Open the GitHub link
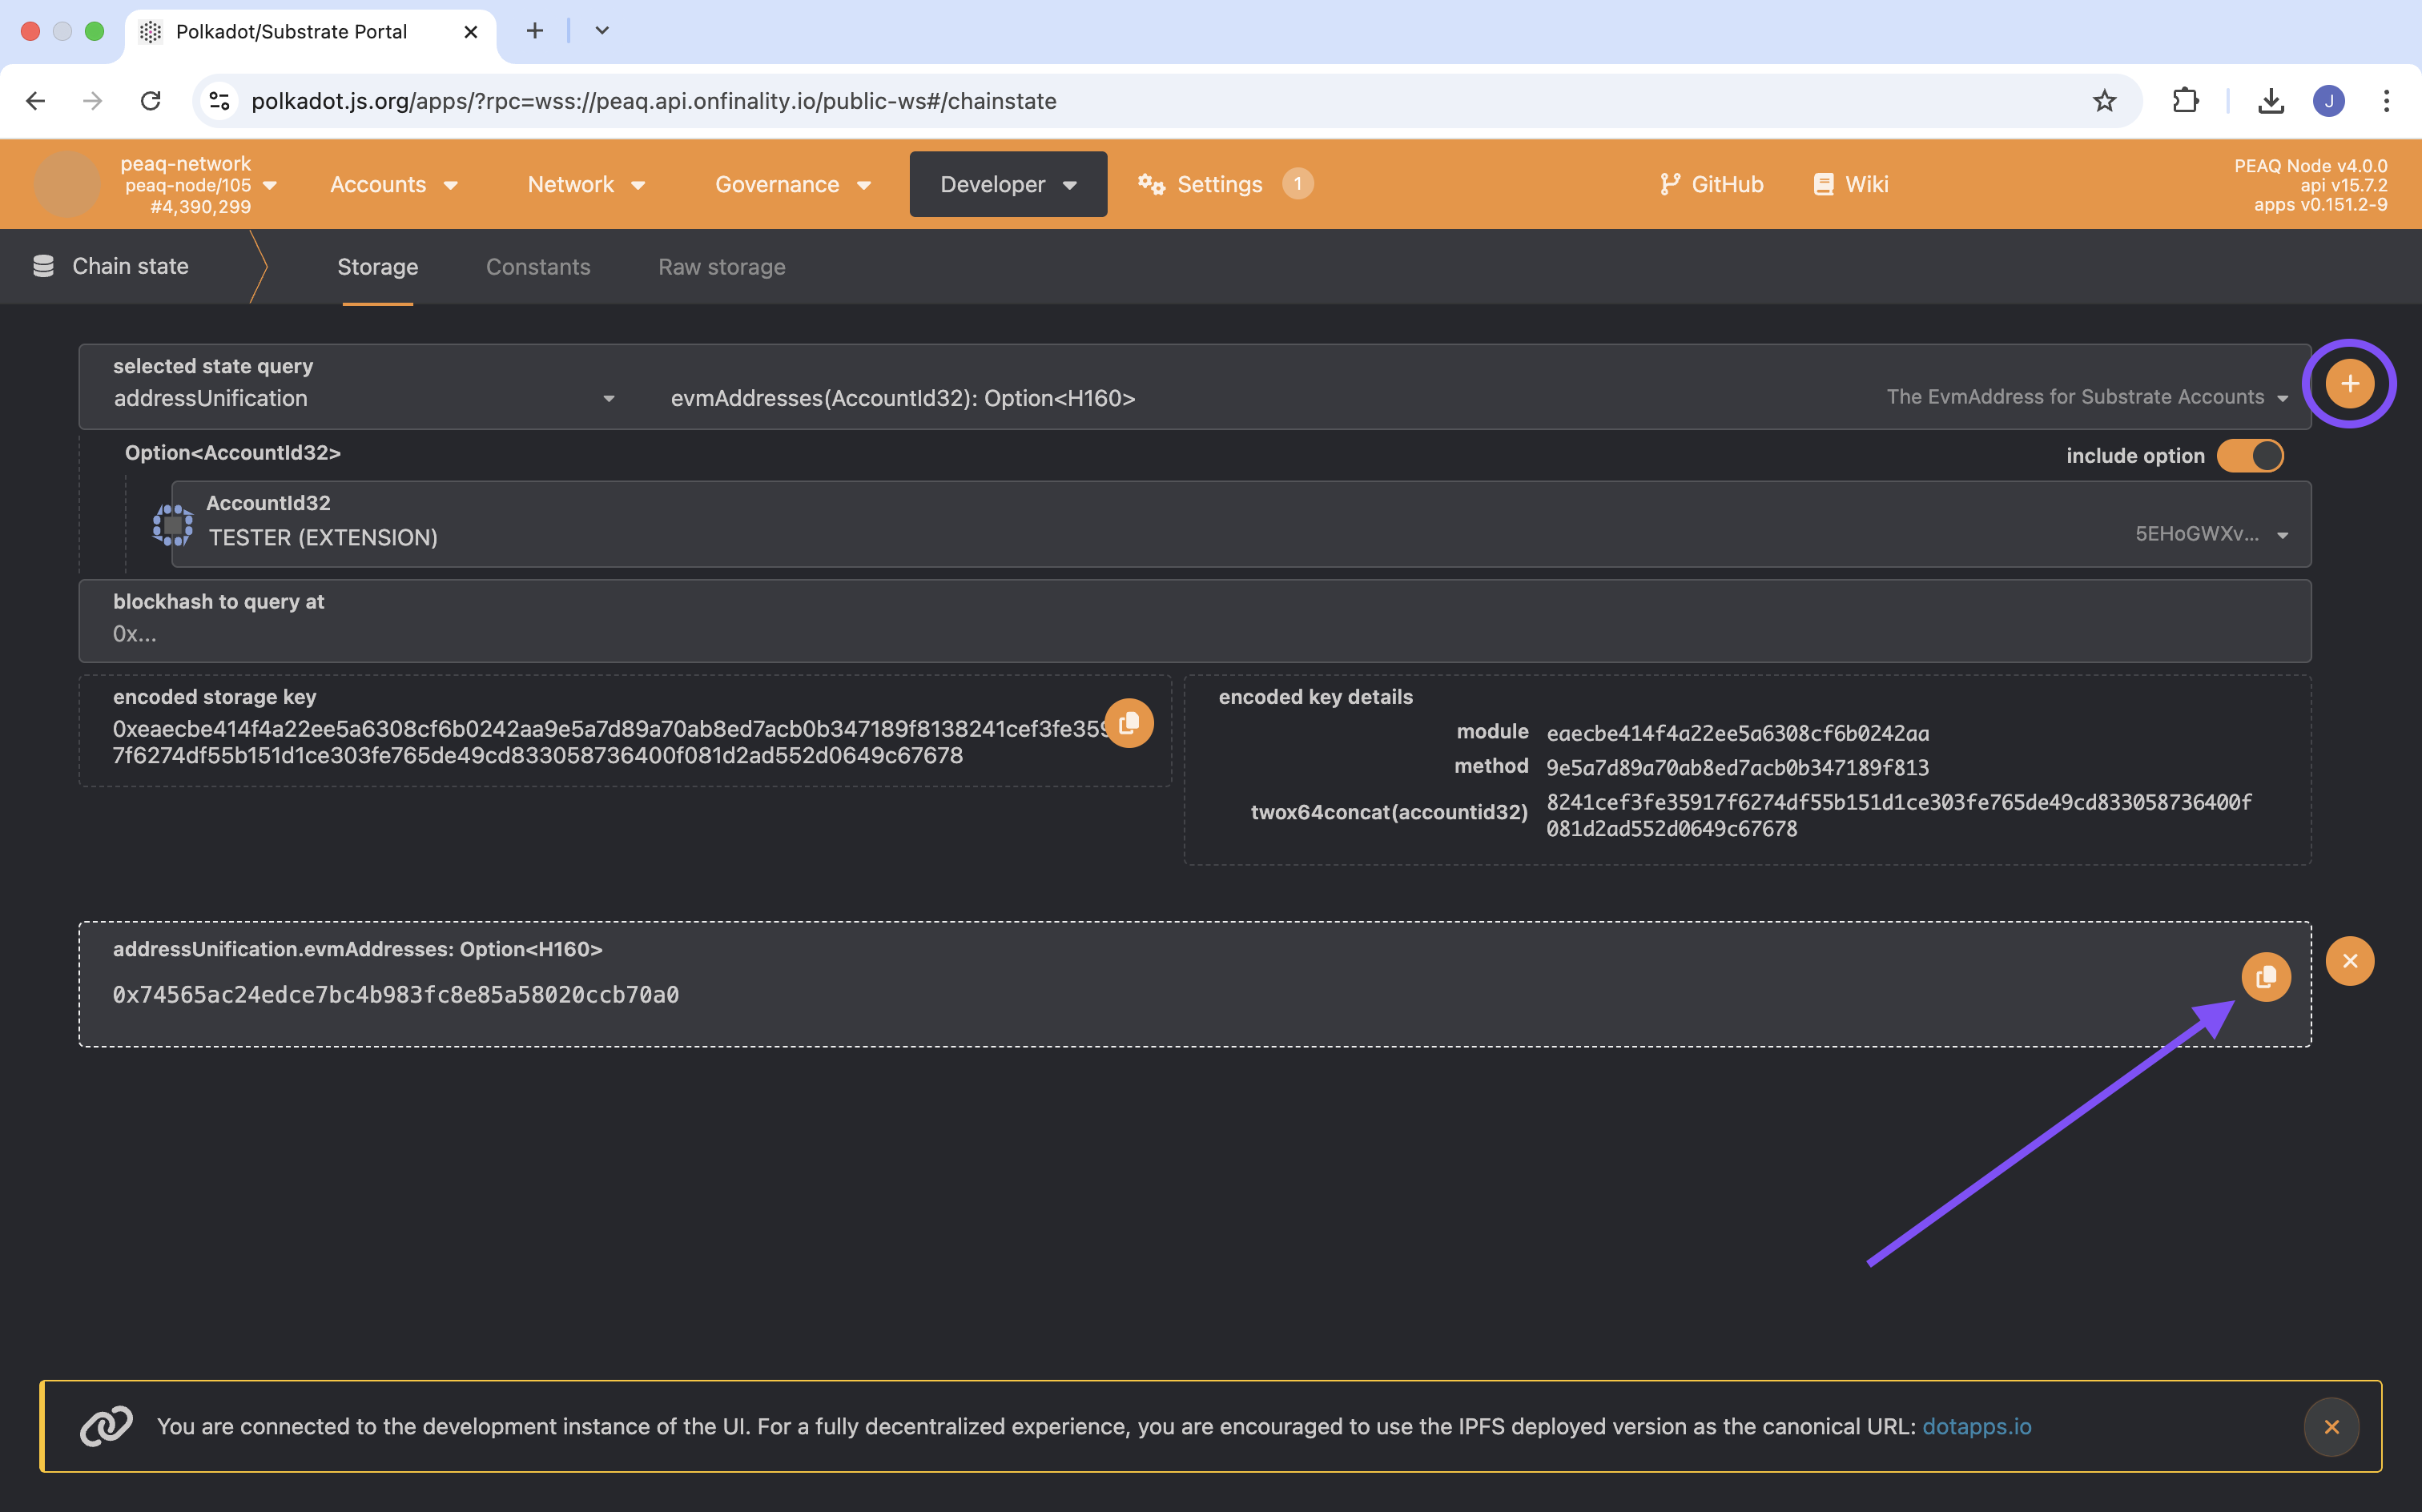The height and width of the screenshot is (1512, 2422). [x=1711, y=184]
